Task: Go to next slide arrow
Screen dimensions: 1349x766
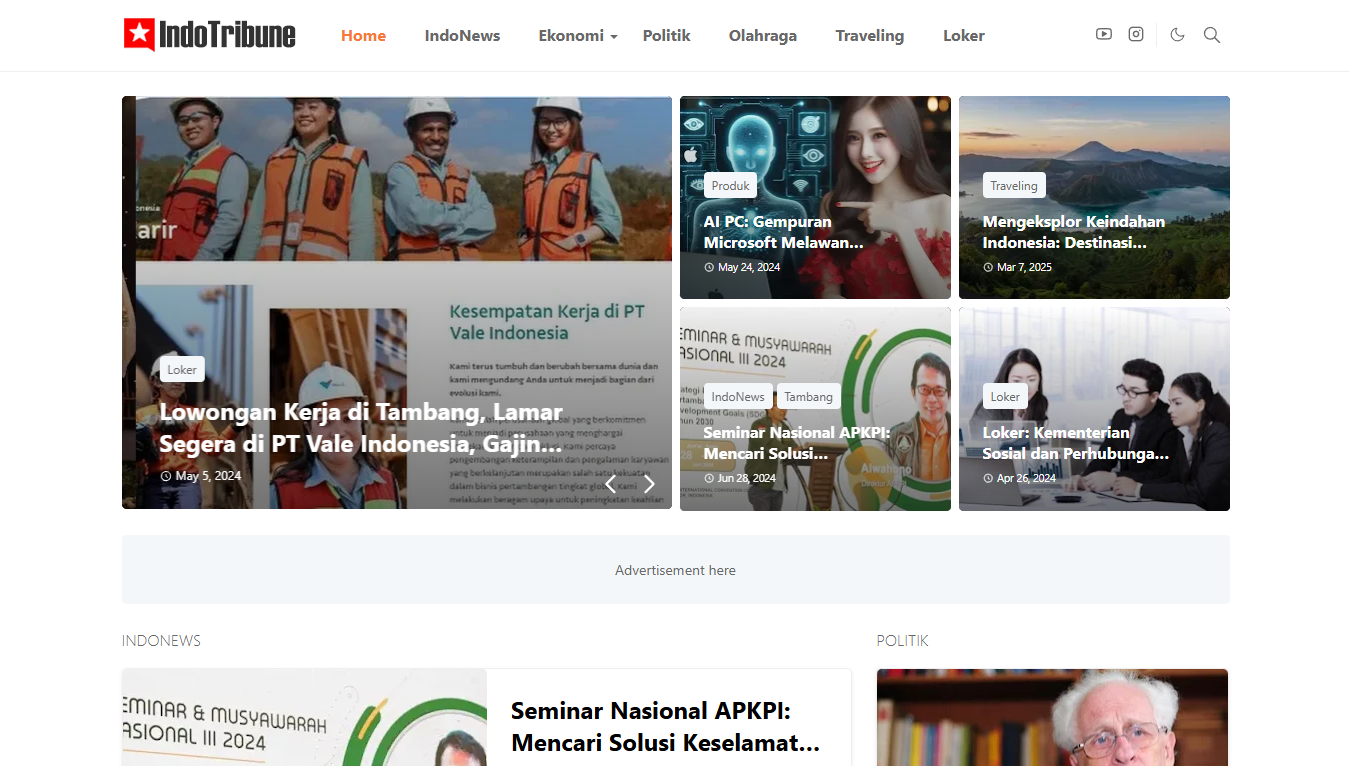Action: coord(649,484)
